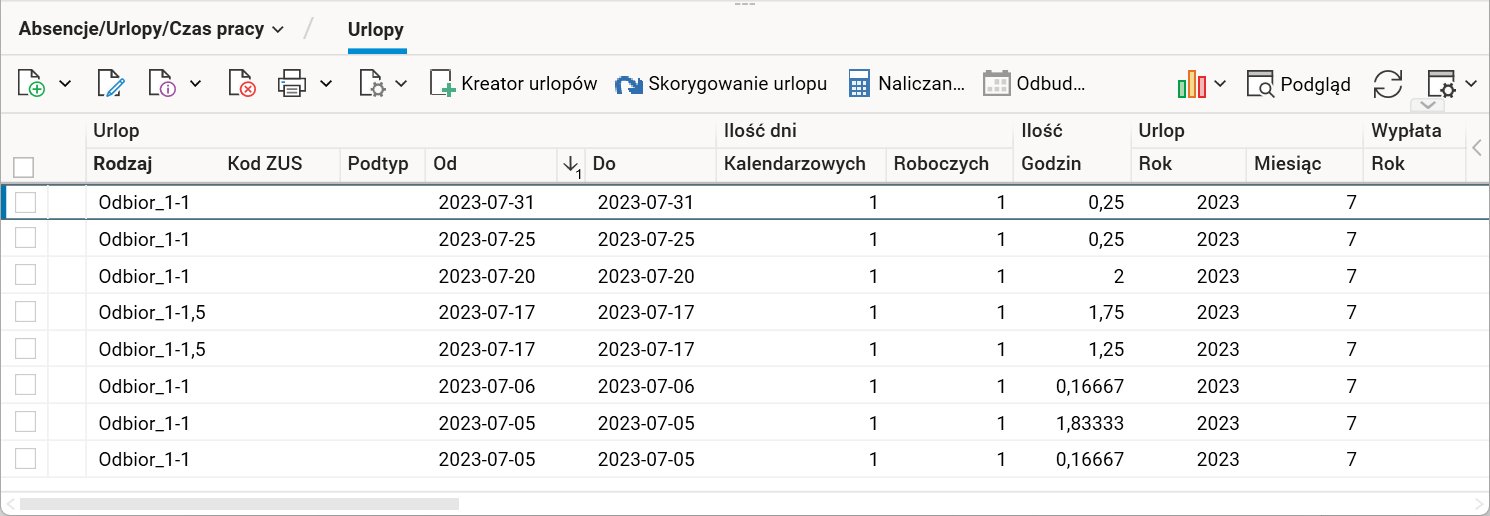Open dropdown arrow next to window settings
The width and height of the screenshot is (1490, 516).
point(1471,84)
